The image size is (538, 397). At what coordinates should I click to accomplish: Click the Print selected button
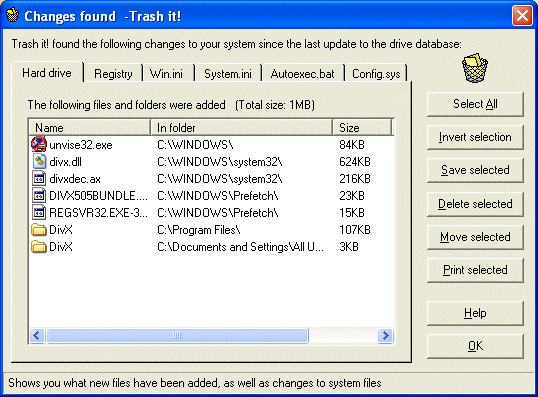[475, 270]
